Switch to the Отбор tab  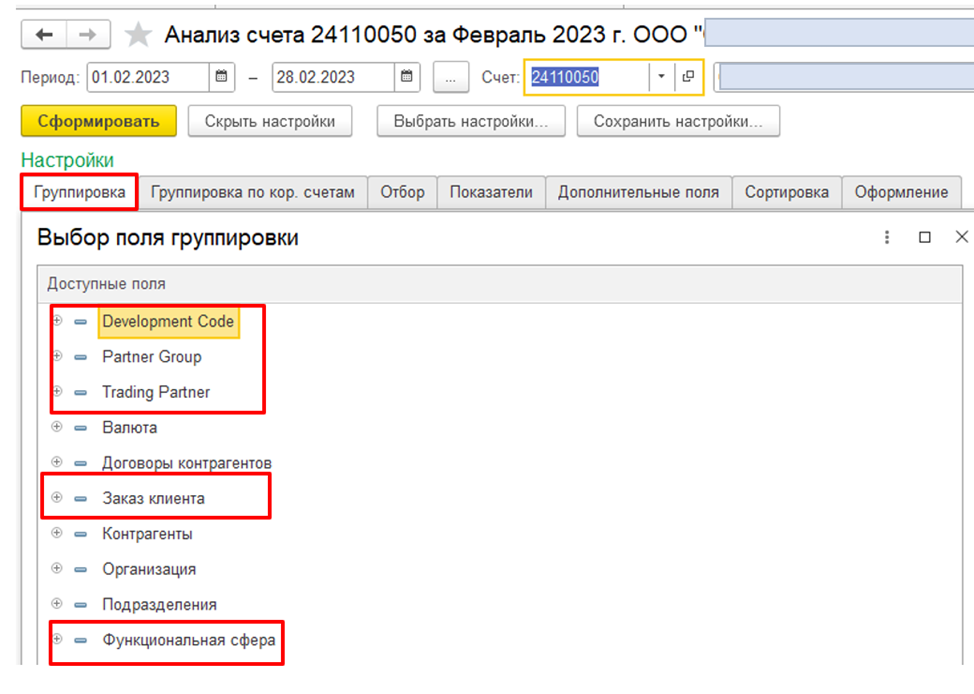click(x=402, y=192)
